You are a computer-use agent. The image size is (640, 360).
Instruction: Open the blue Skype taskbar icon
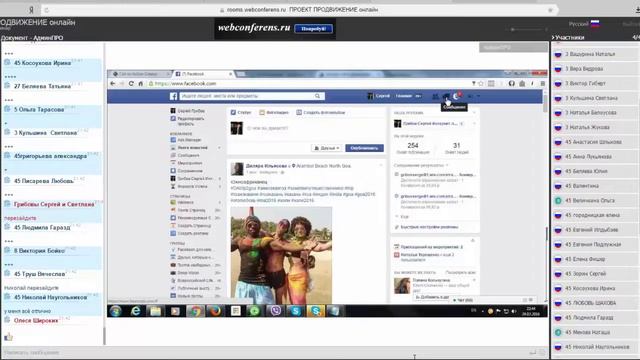point(296,311)
